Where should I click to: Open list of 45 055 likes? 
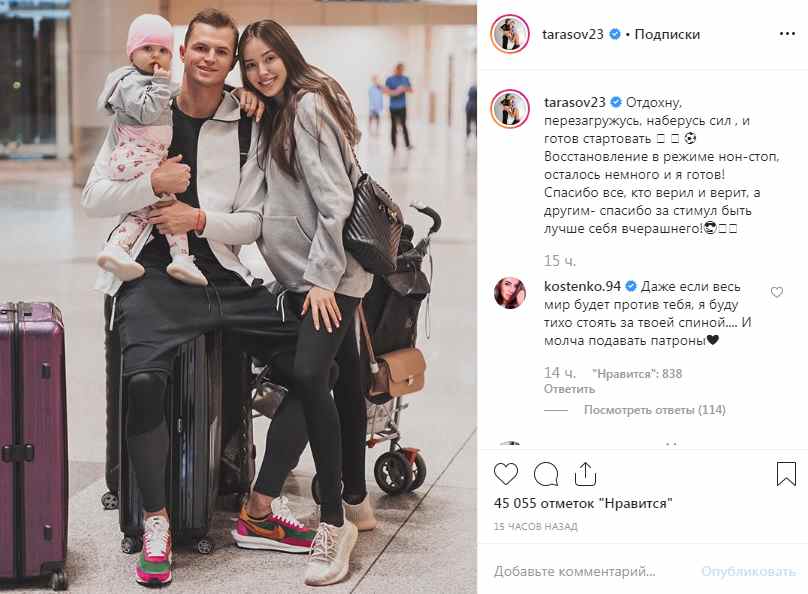pyautogui.click(x=583, y=503)
